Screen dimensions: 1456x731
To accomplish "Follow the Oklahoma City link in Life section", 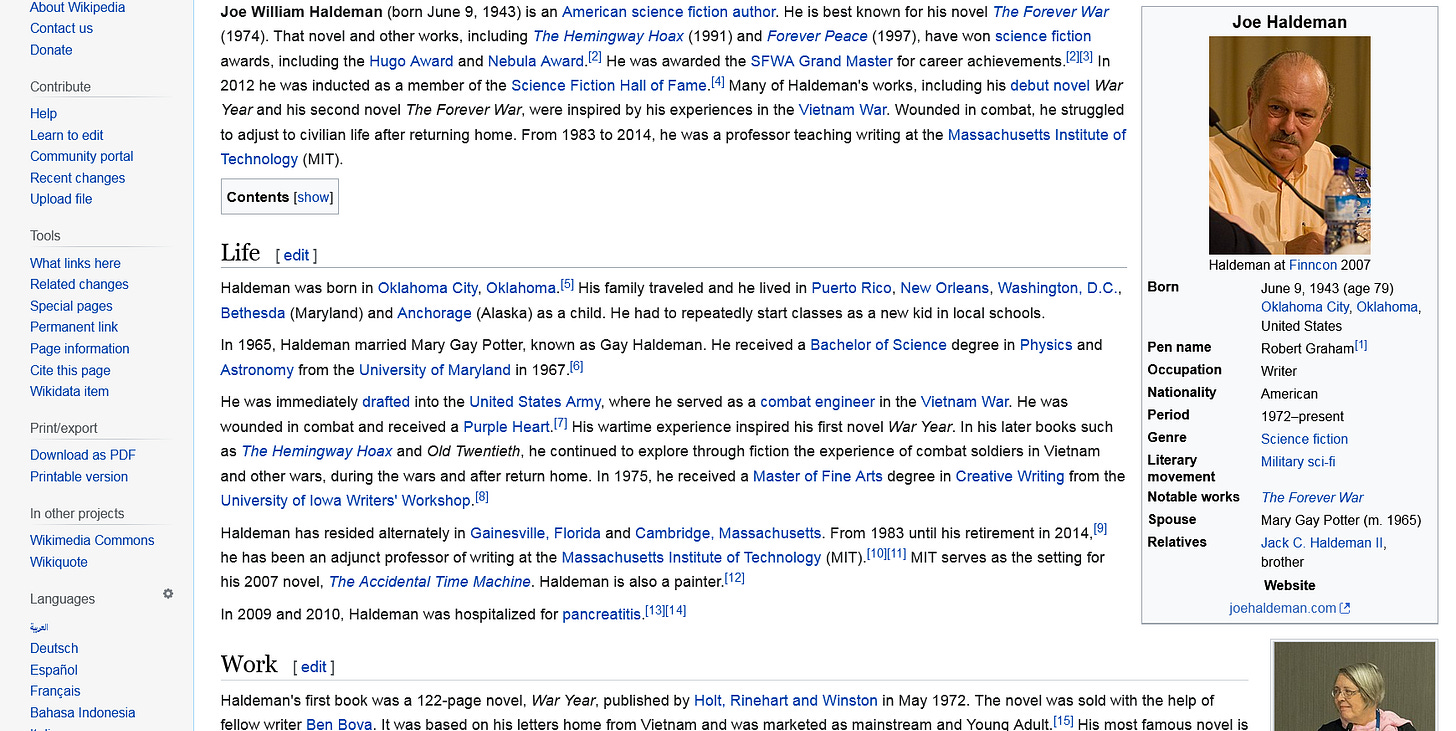I will pos(427,288).
